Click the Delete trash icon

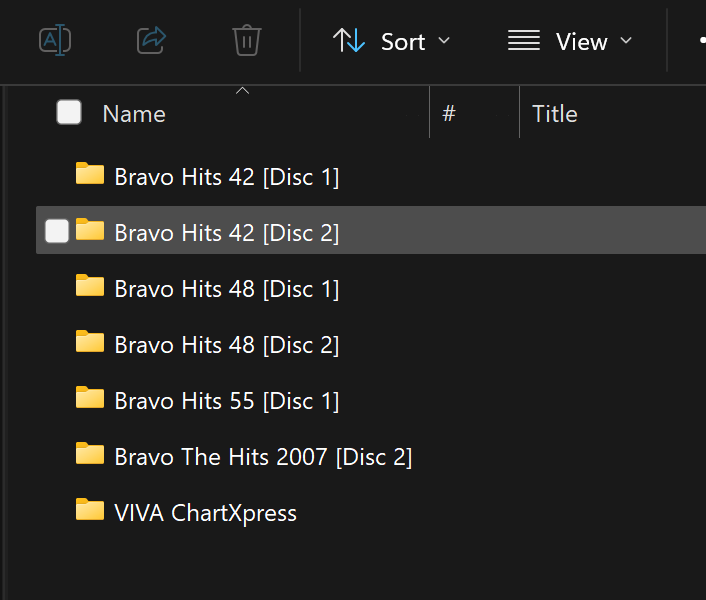(x=247, y=41)
